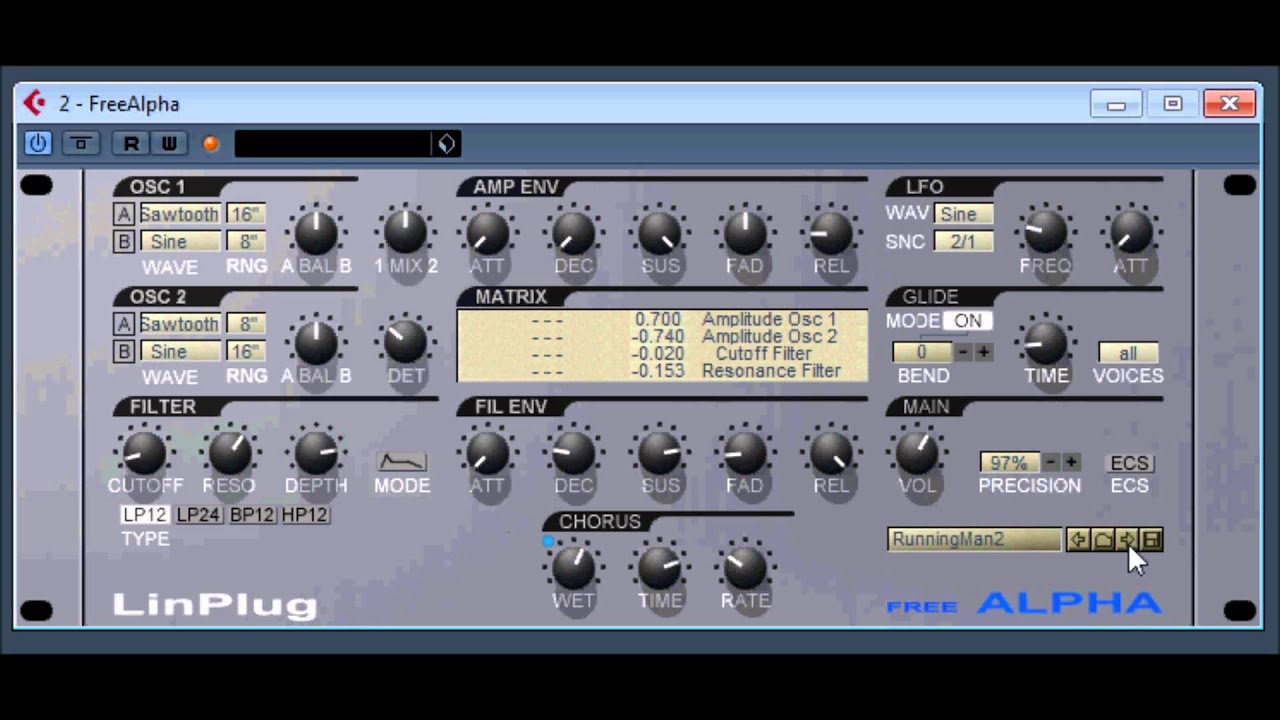Click the Amplitude Osc 1 matrix row
The image size is (1280, 720).
click(x=662, y=319)
